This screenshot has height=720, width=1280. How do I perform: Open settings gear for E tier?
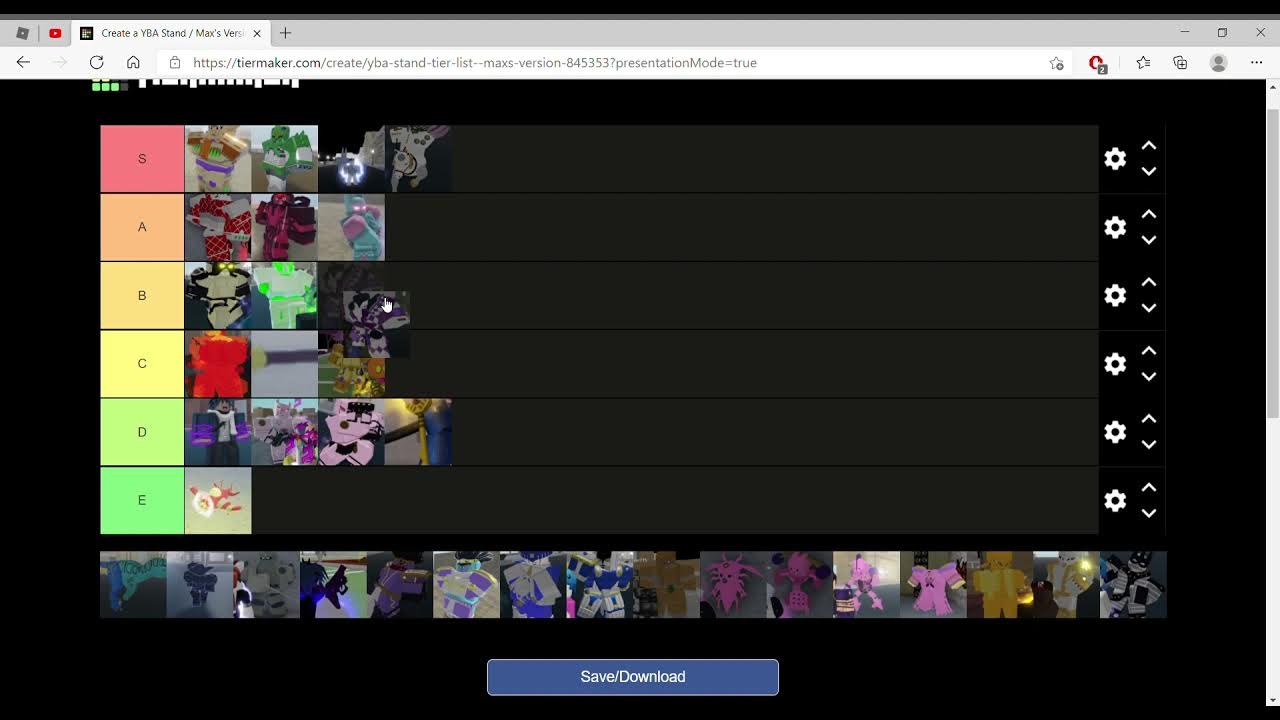1115,500
